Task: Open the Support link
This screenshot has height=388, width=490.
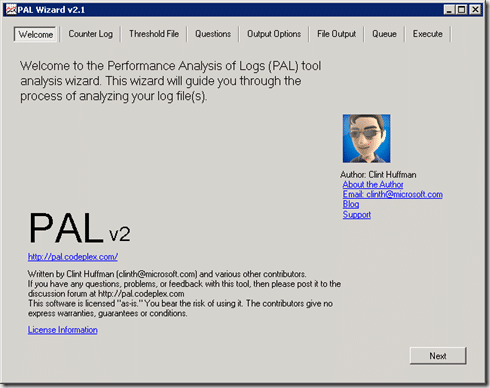Action: 357,215
